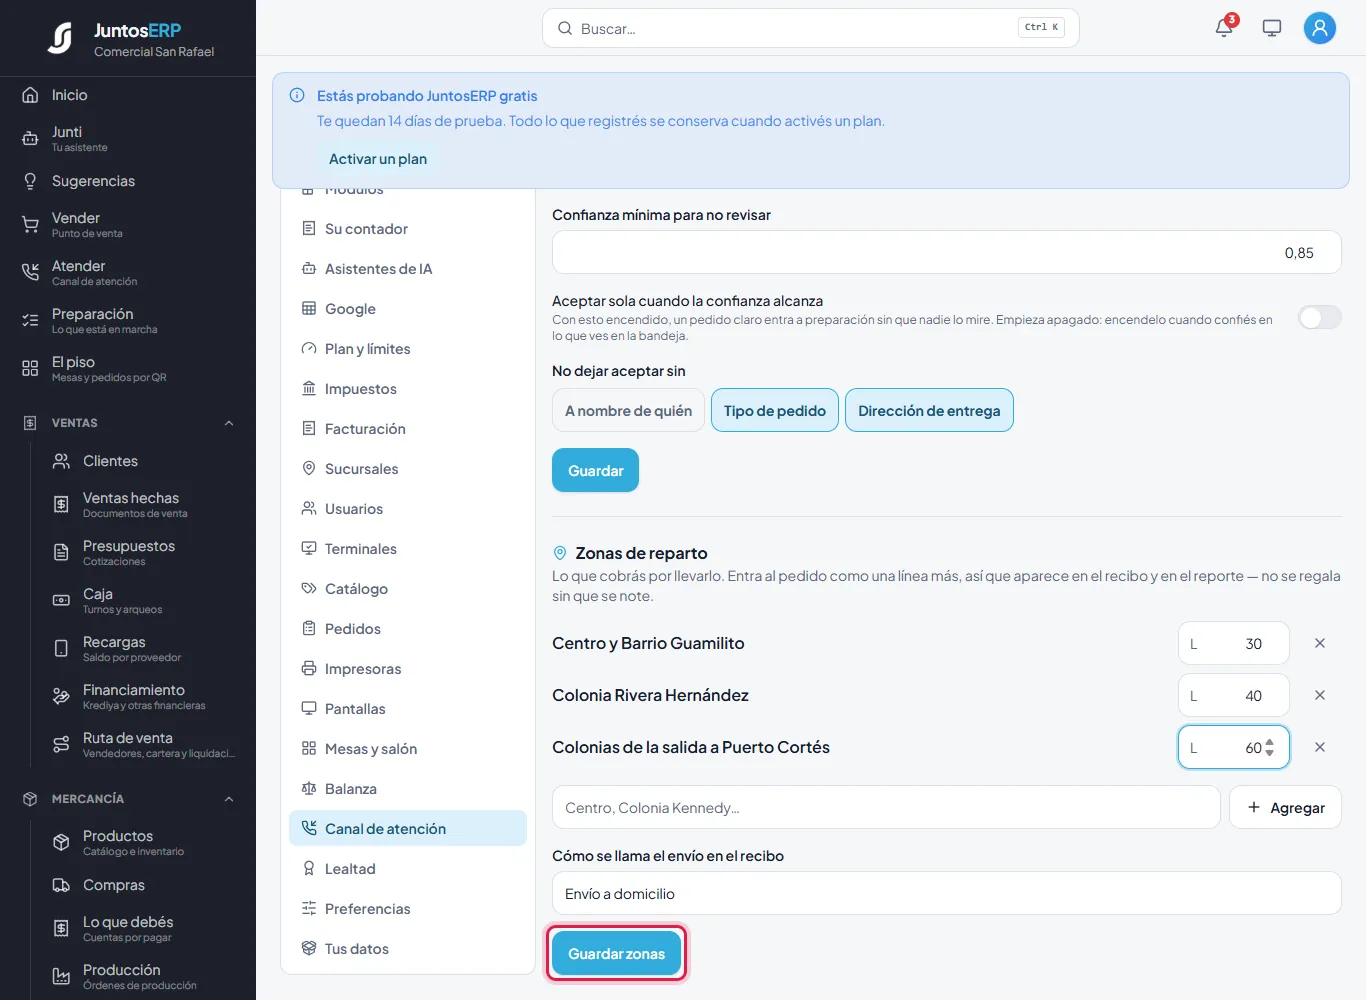Open Ruta de venta
Viewport: 1366px width, 1000px height.
(x=143, y=744)
